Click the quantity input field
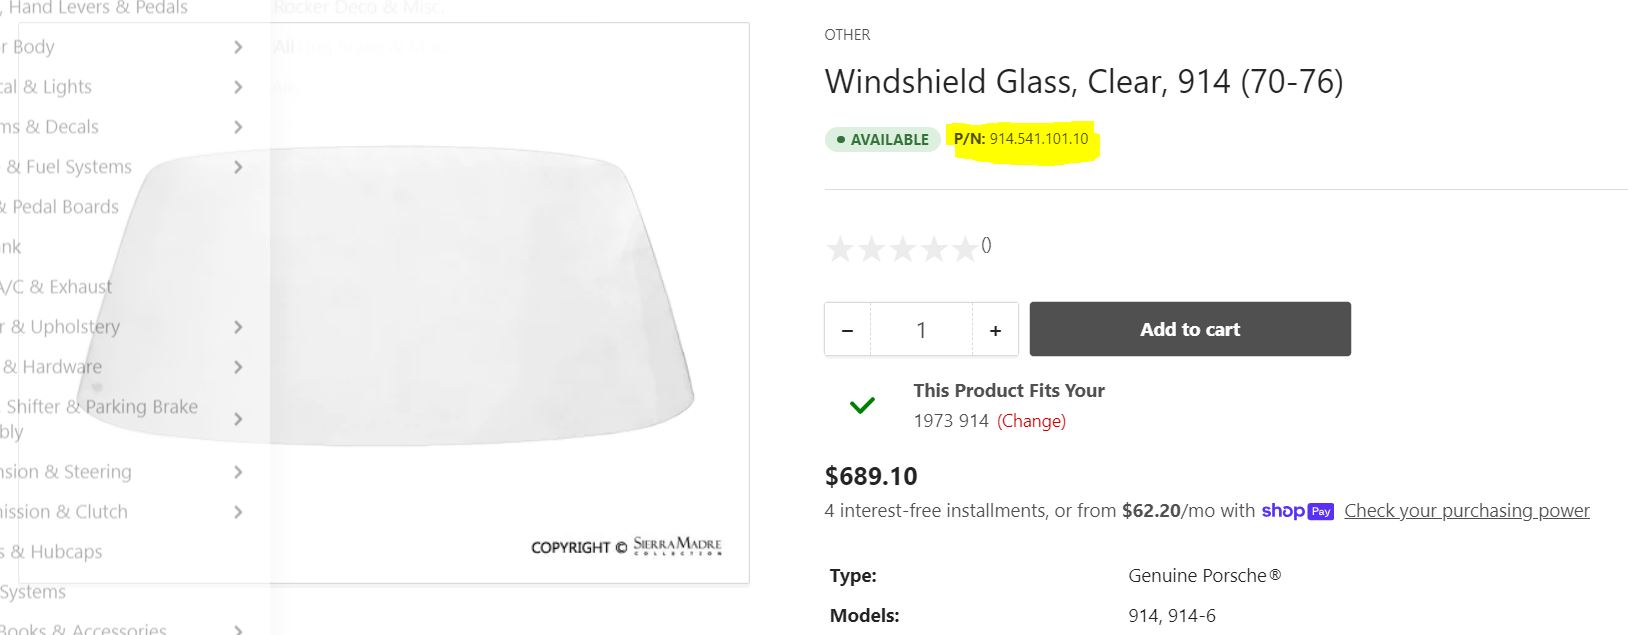The height and width of the screenshot is (635, 1628). (921, 330)
